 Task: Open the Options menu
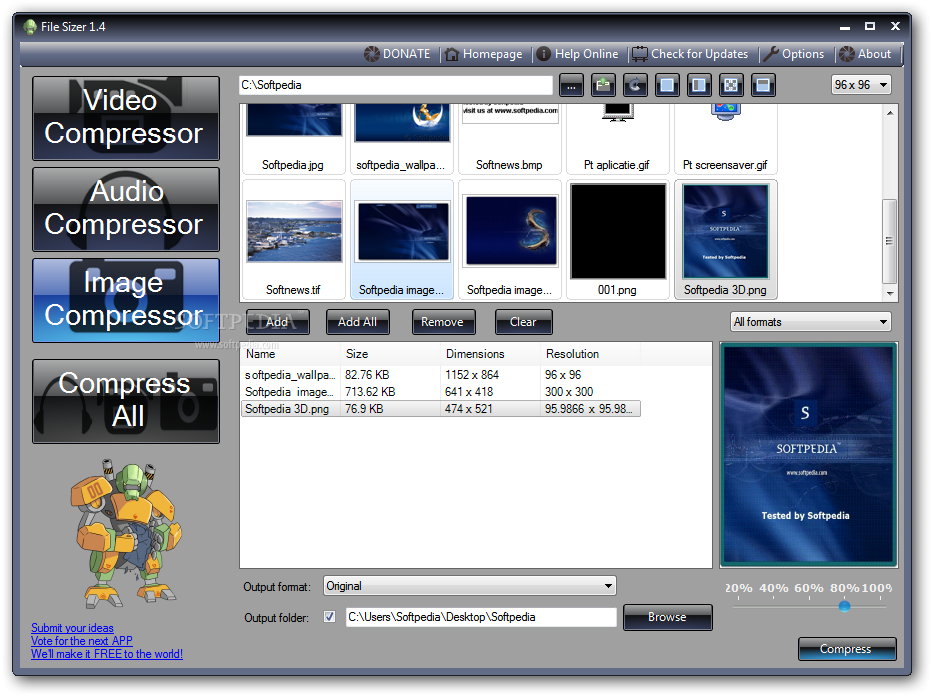coord(794,54)
